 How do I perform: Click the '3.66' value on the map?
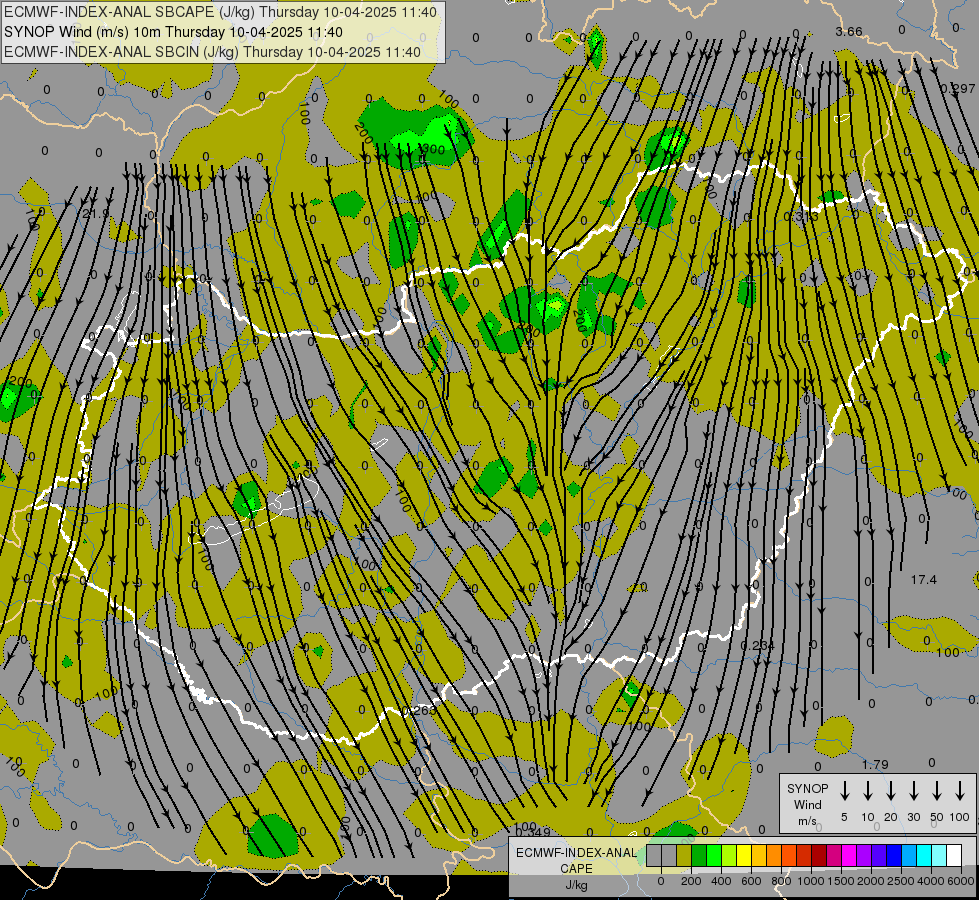(x=849, y=32)
